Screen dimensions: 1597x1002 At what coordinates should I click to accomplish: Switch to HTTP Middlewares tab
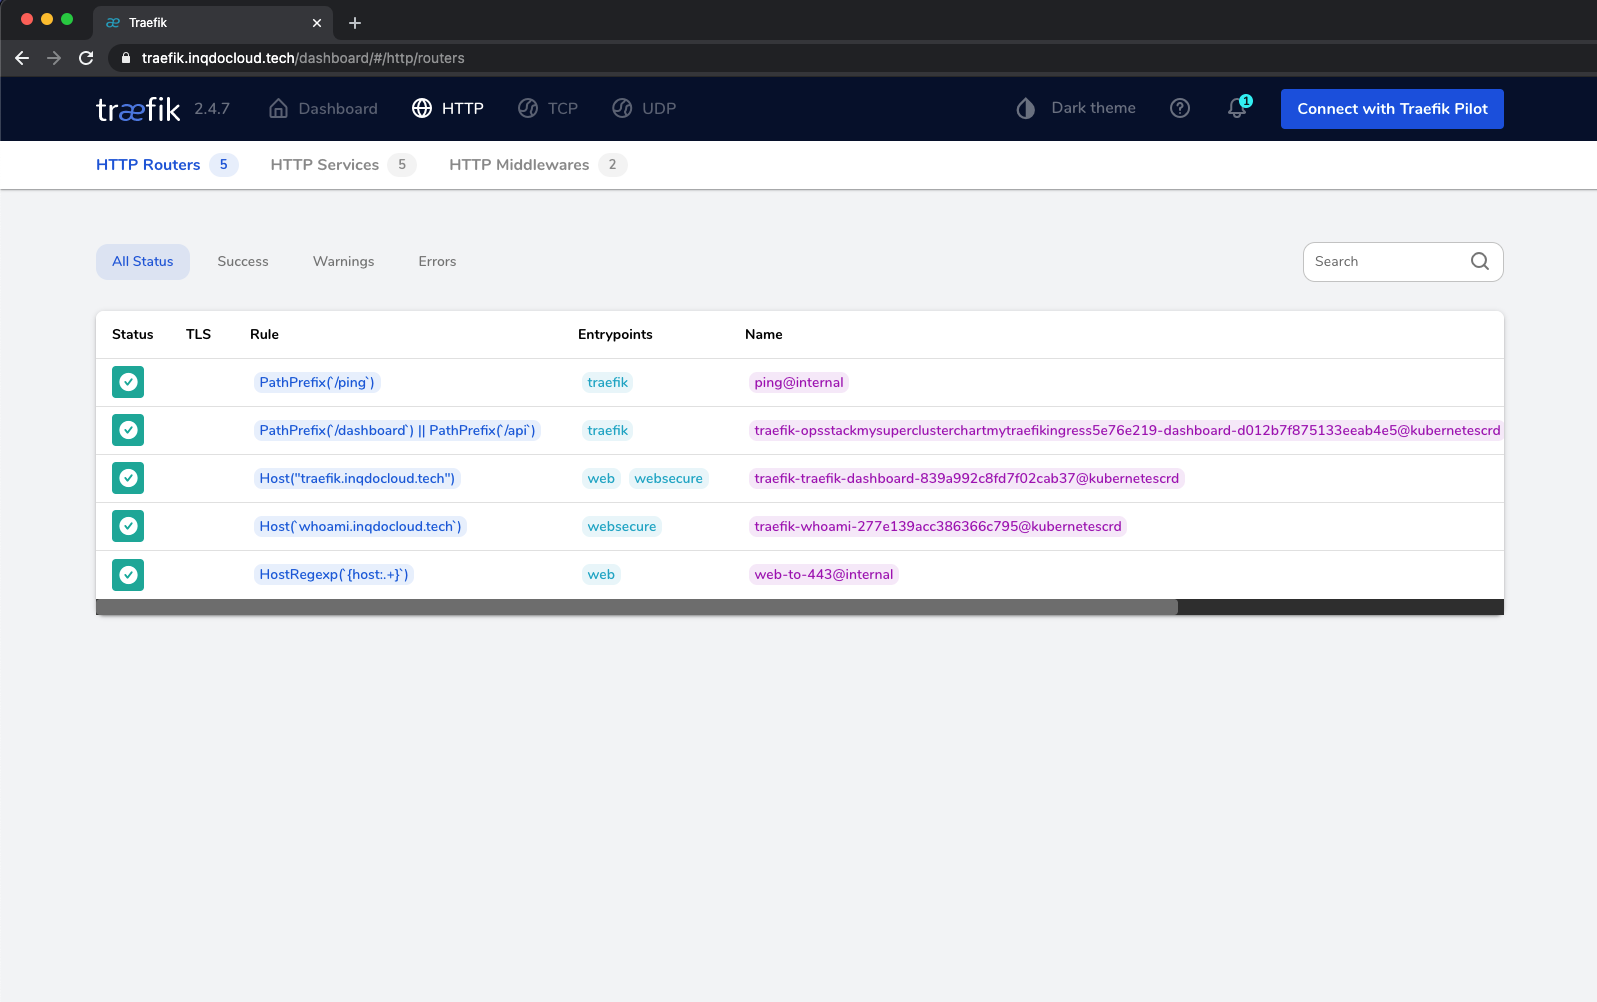coord(538,165)
